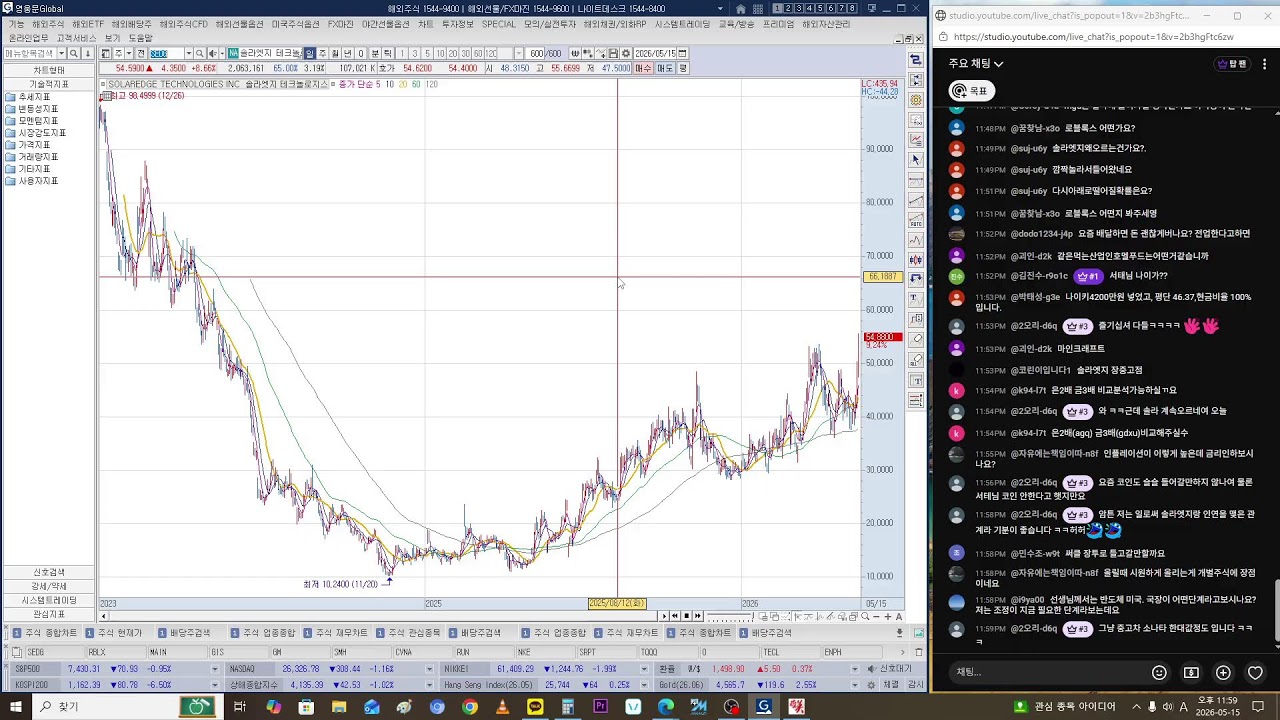
Task: Choose the text annotation tool in chart sidebar
Action: click(916, 298)
